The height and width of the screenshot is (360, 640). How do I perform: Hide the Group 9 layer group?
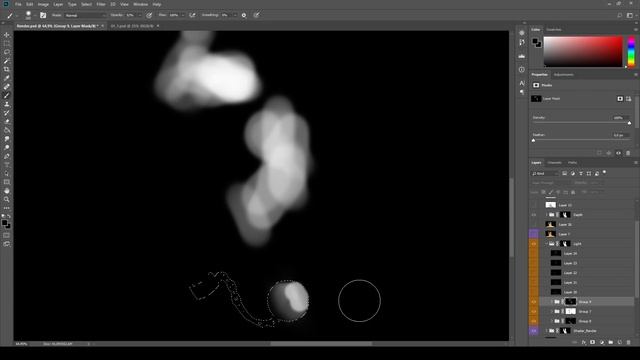pyautogui.click(x=534, y=302)
